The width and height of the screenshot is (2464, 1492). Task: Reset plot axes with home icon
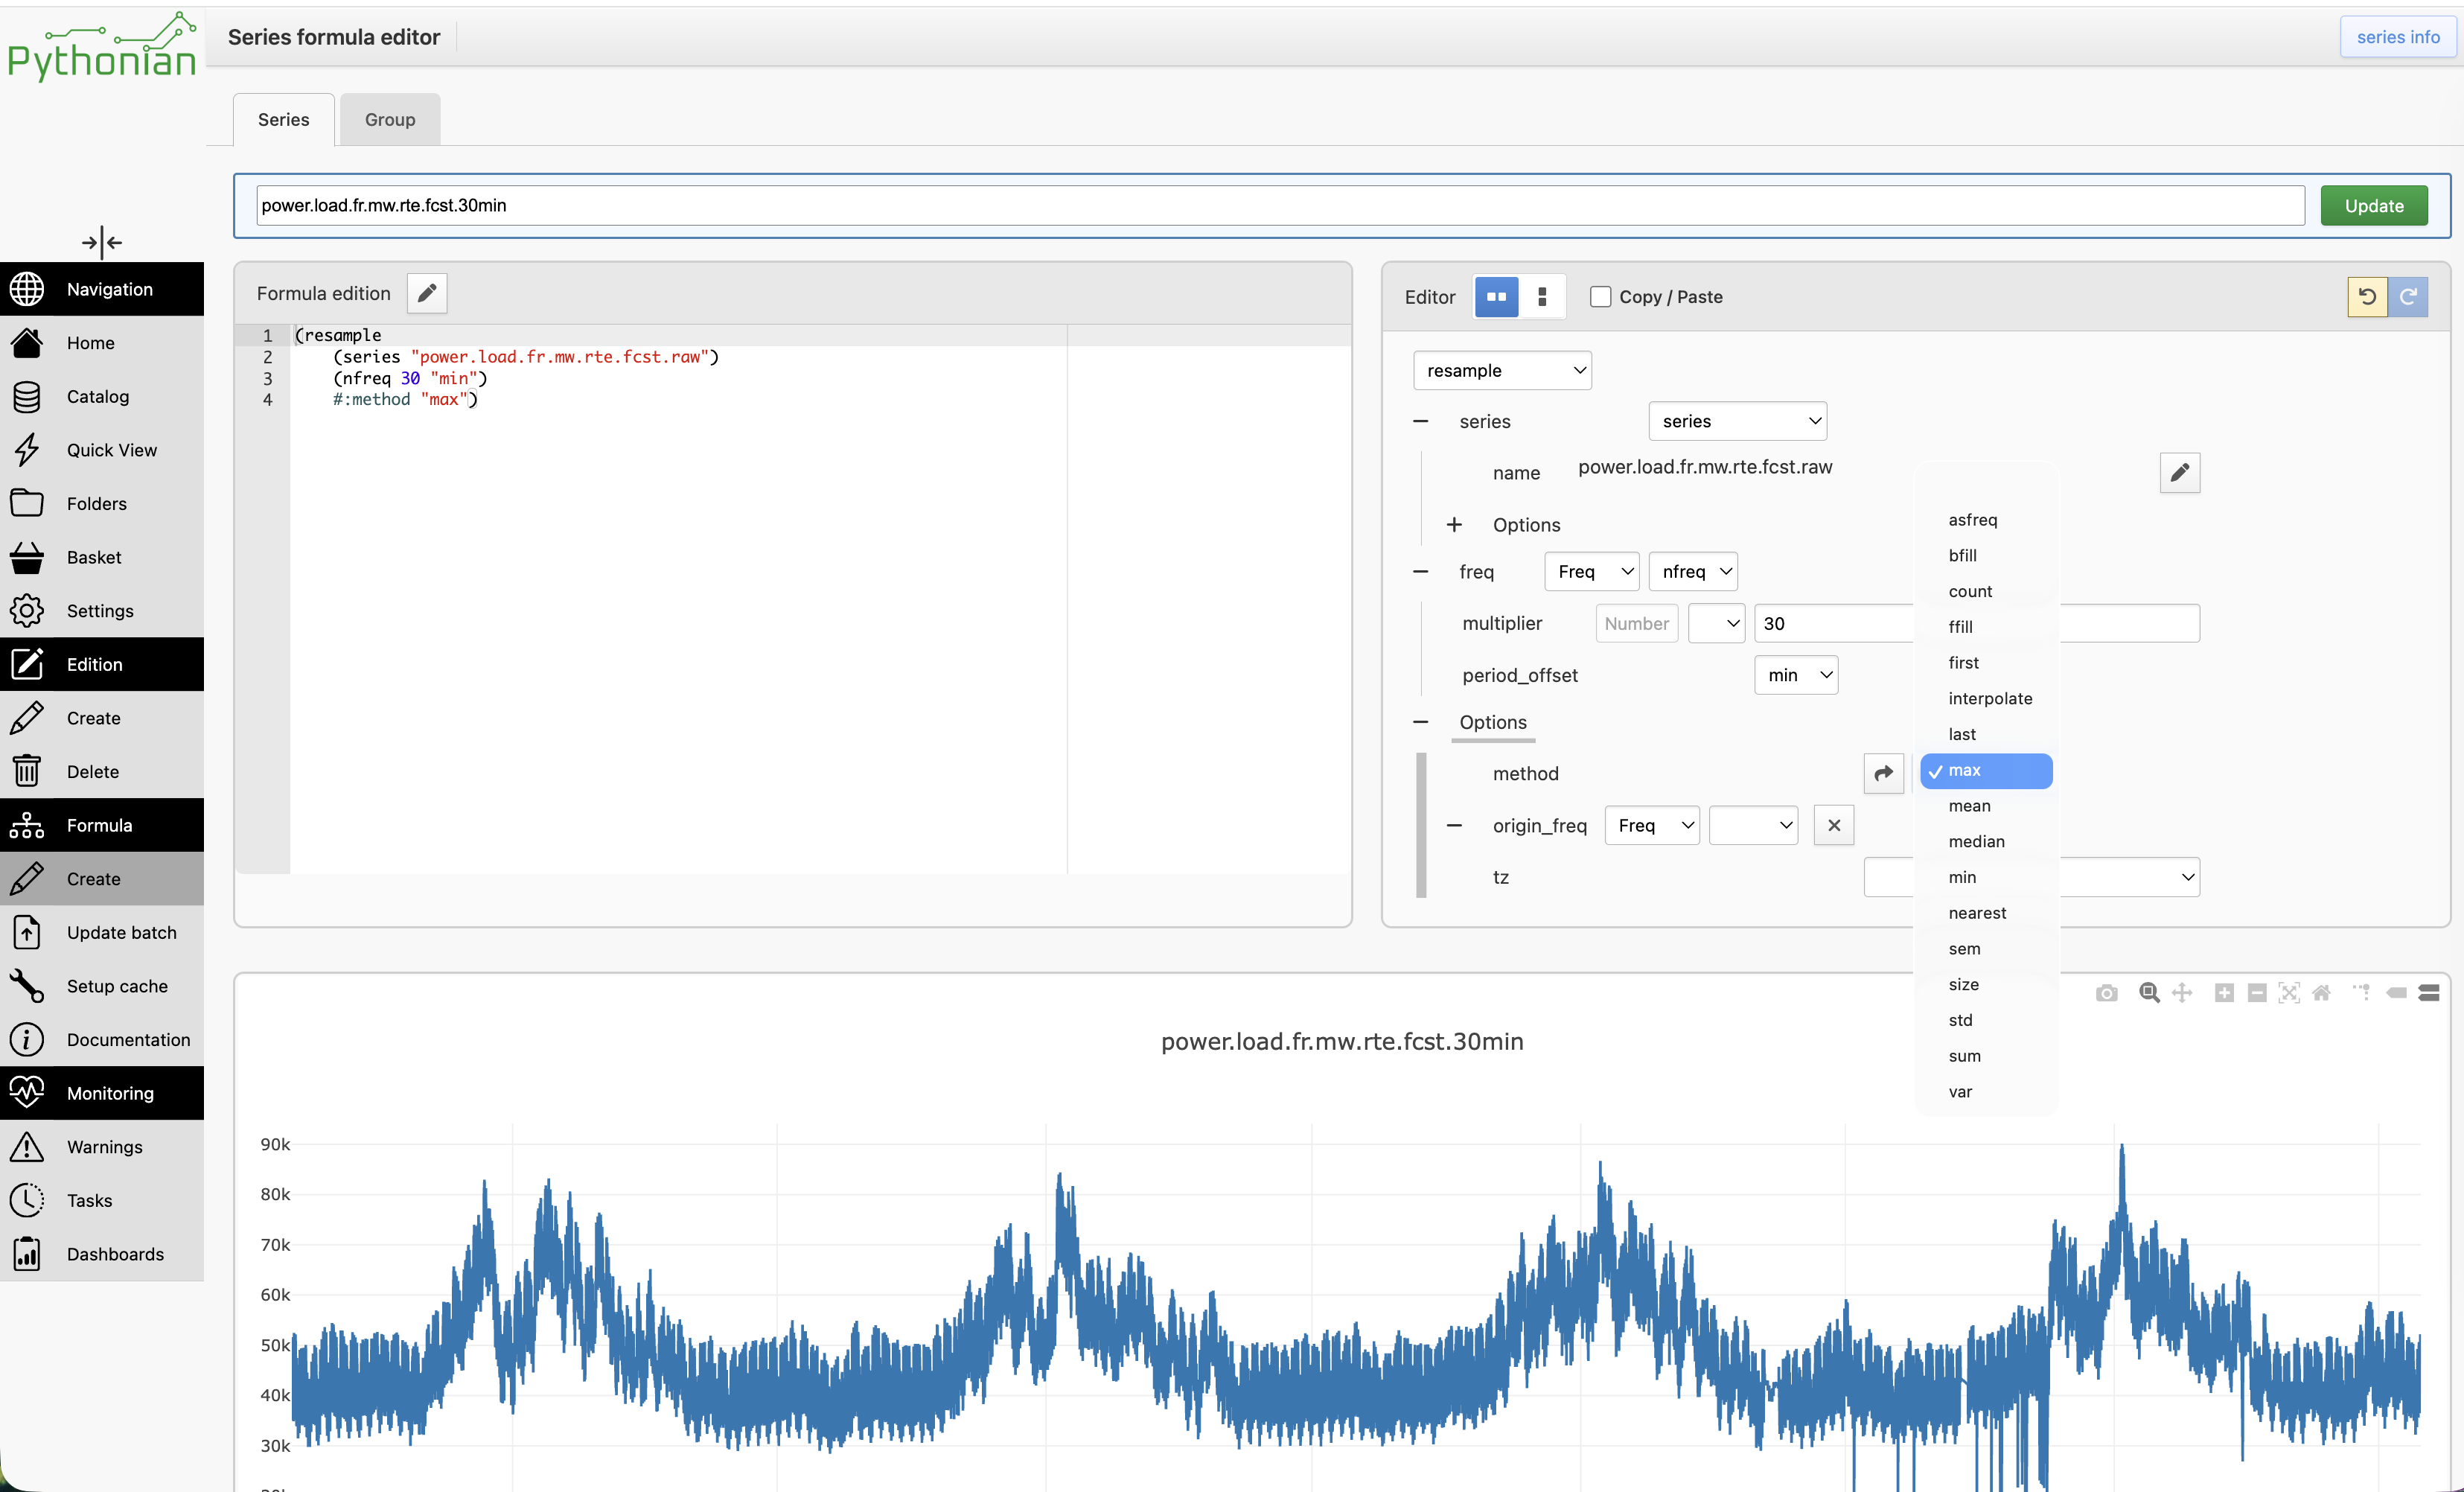coord(2322,993)
